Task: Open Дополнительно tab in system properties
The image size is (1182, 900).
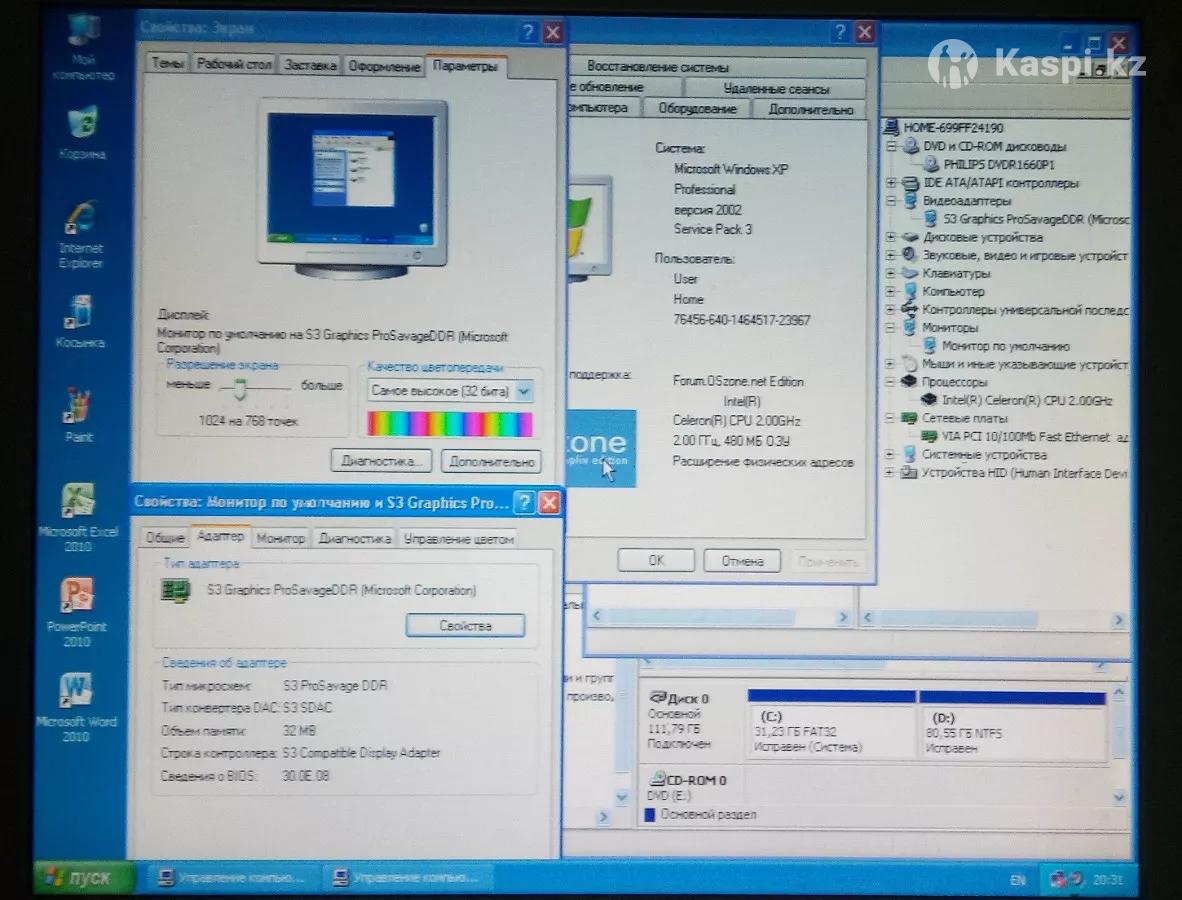Action: [810, 109]
